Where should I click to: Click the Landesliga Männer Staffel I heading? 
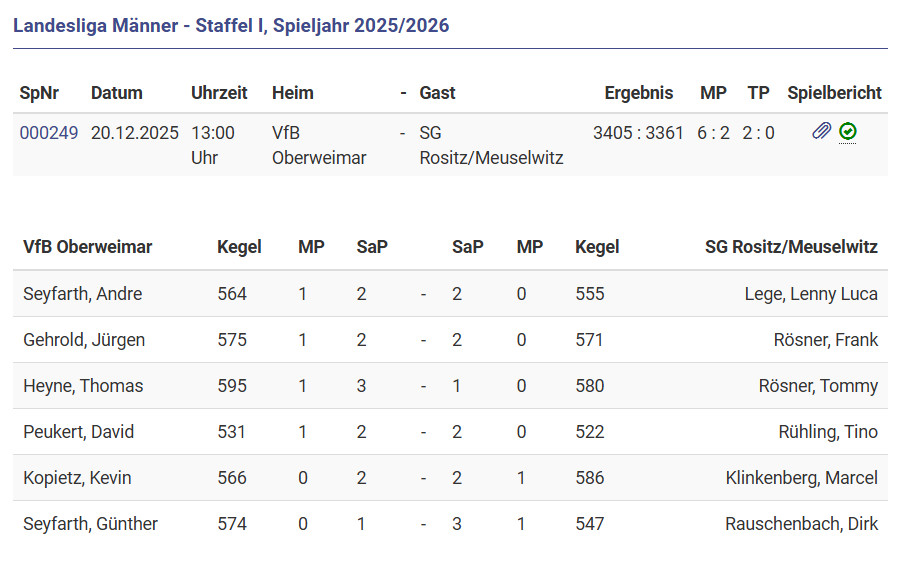click(x=231, y=26)
